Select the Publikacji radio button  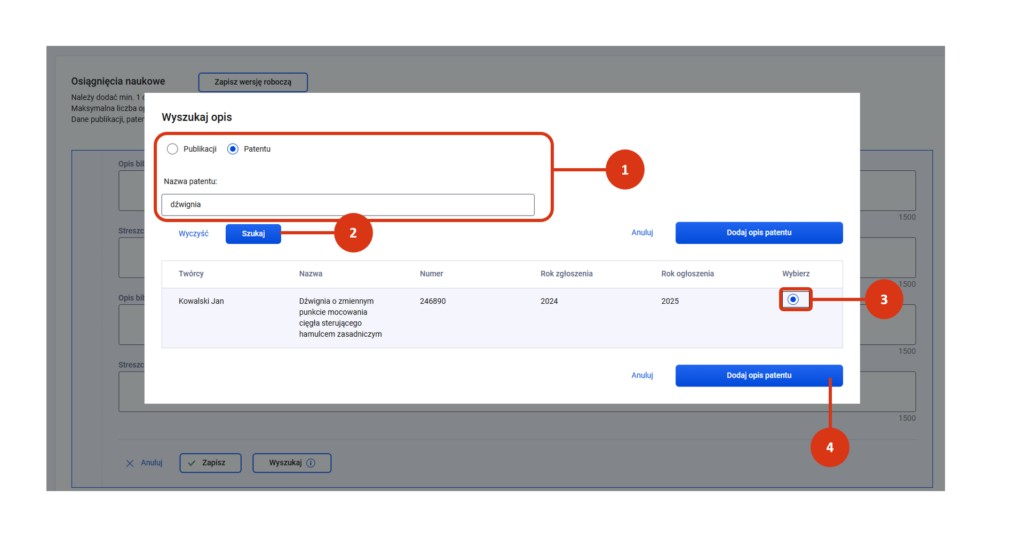click(x=173, y=149)
